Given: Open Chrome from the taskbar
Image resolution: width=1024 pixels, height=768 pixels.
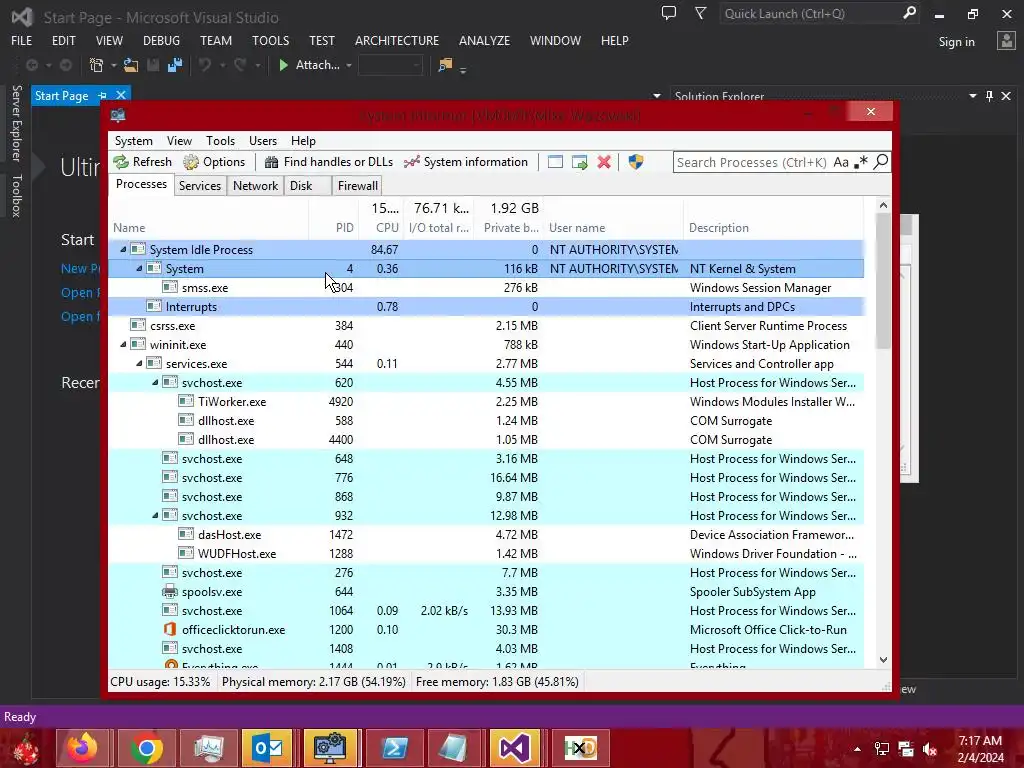Looking at the screenshot, I should [146, 748].
